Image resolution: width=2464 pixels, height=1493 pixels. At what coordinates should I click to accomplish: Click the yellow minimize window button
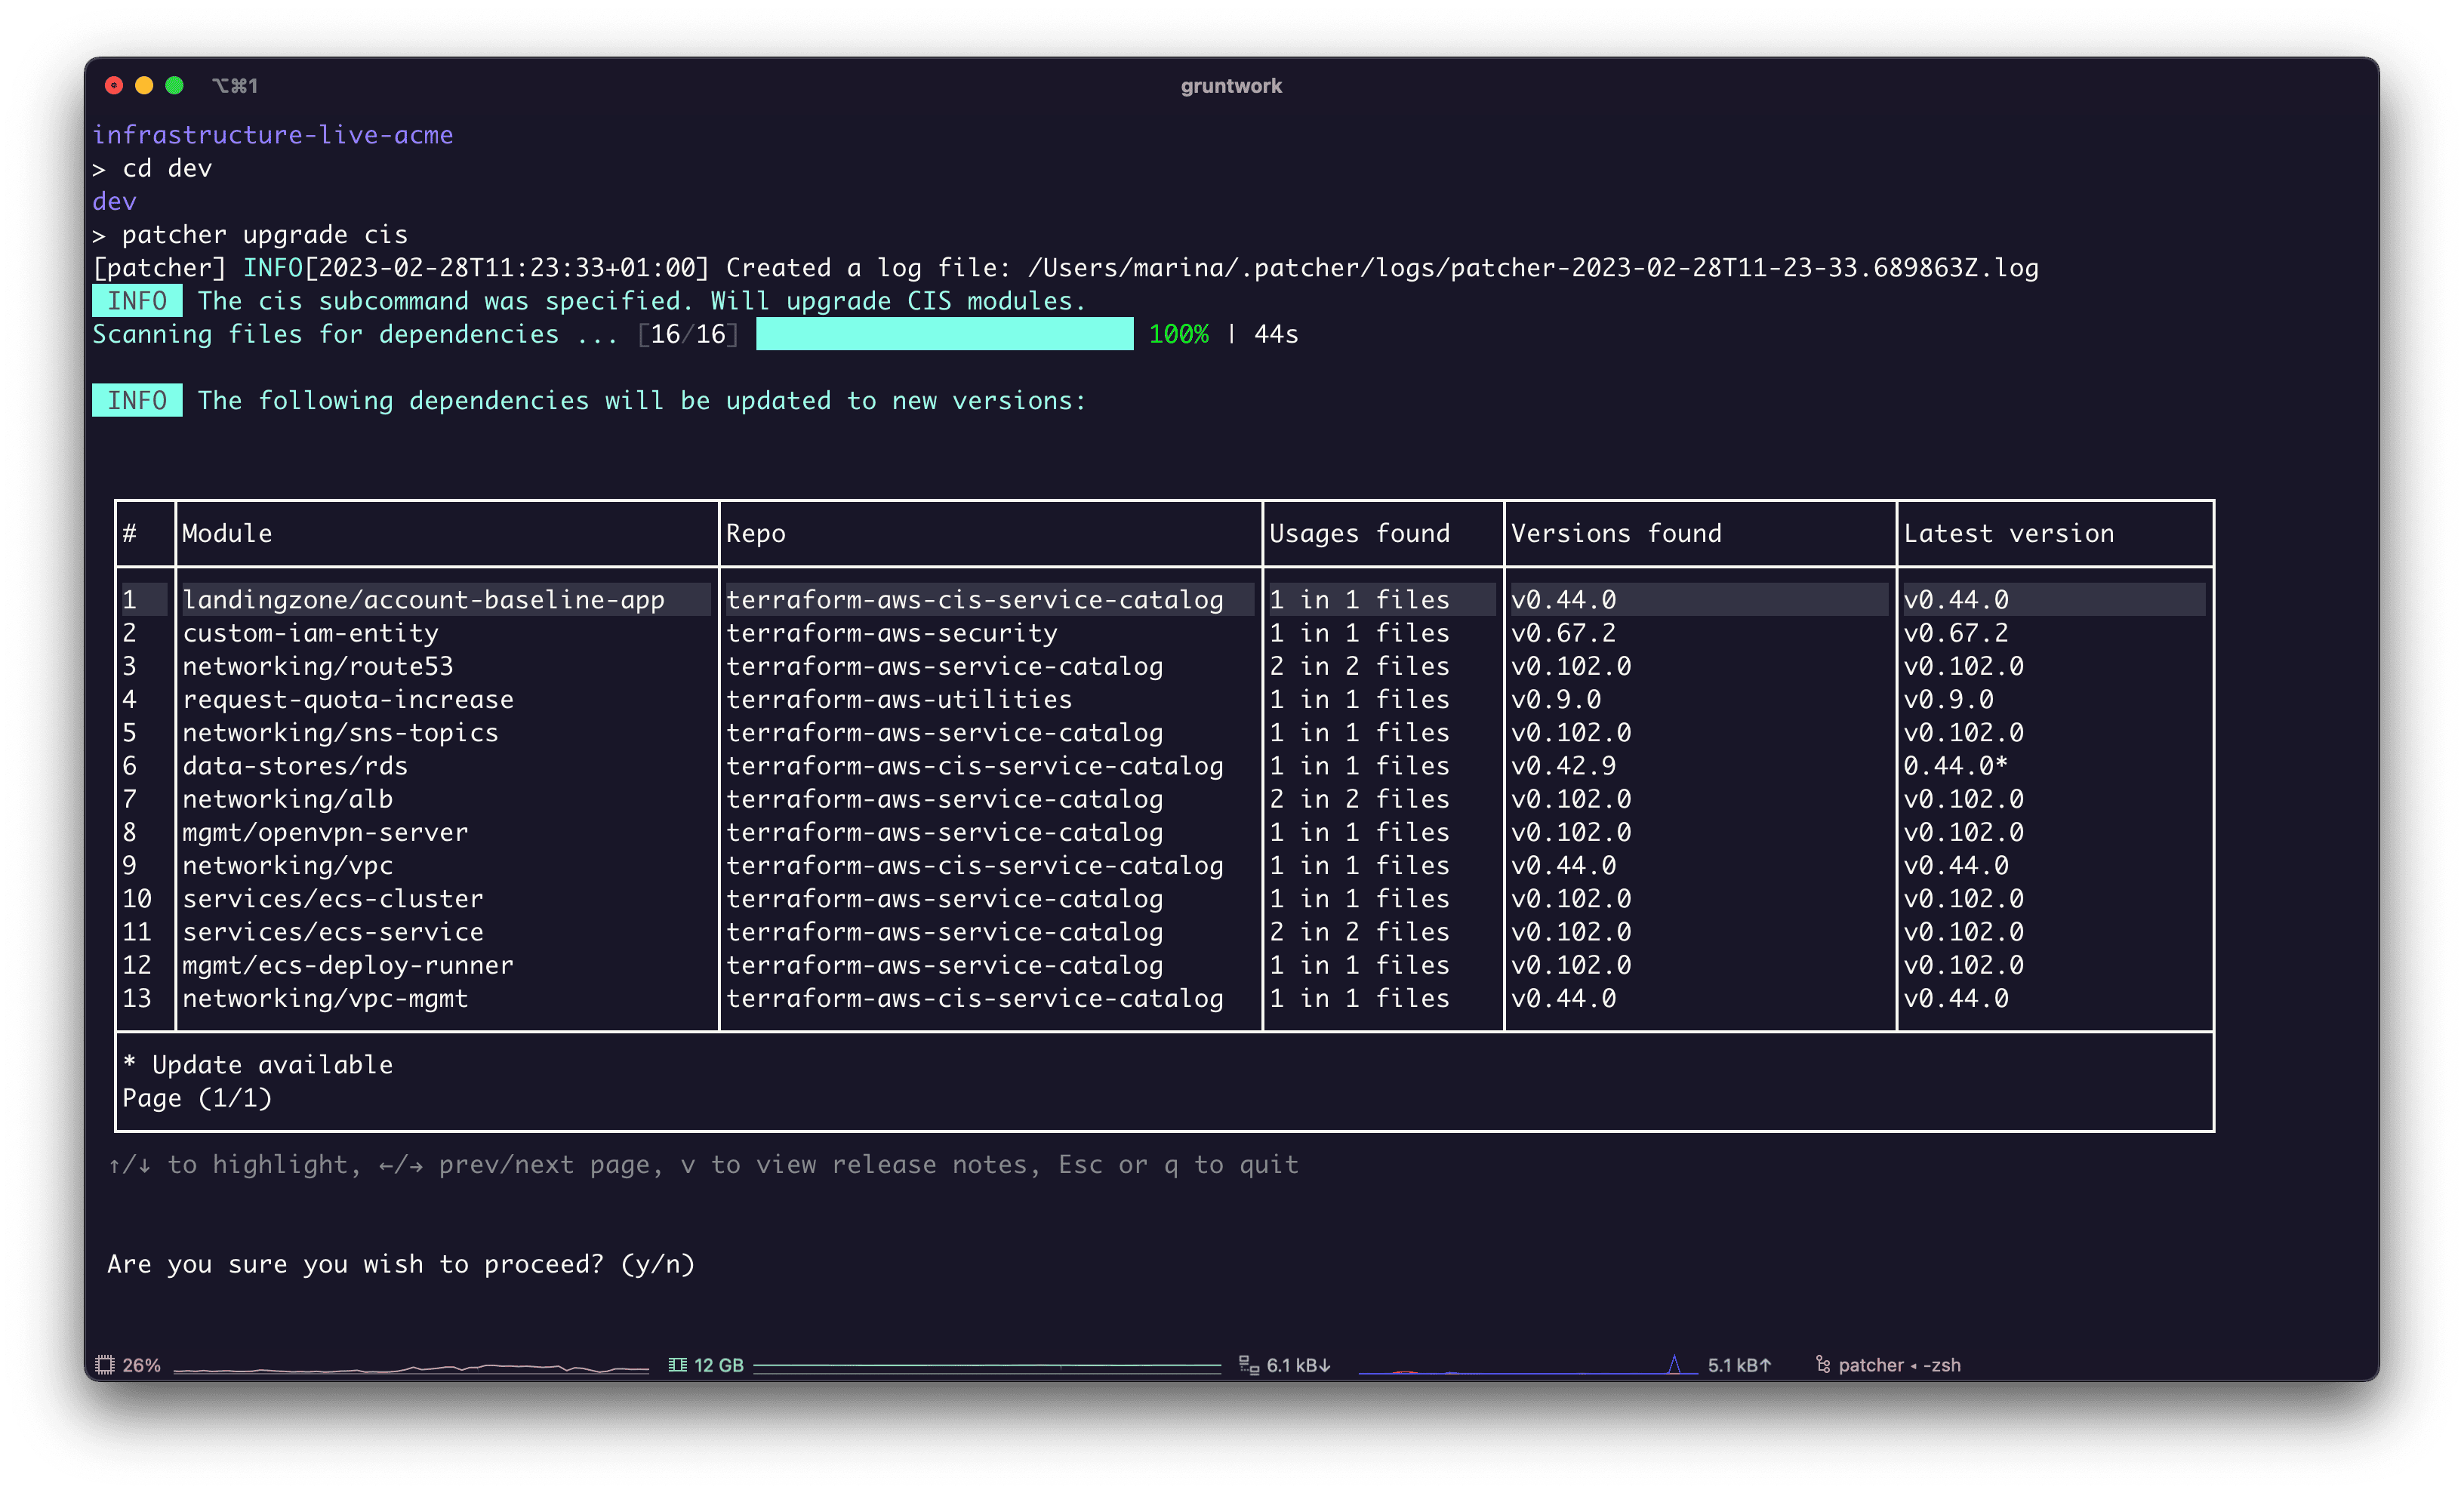144,86
